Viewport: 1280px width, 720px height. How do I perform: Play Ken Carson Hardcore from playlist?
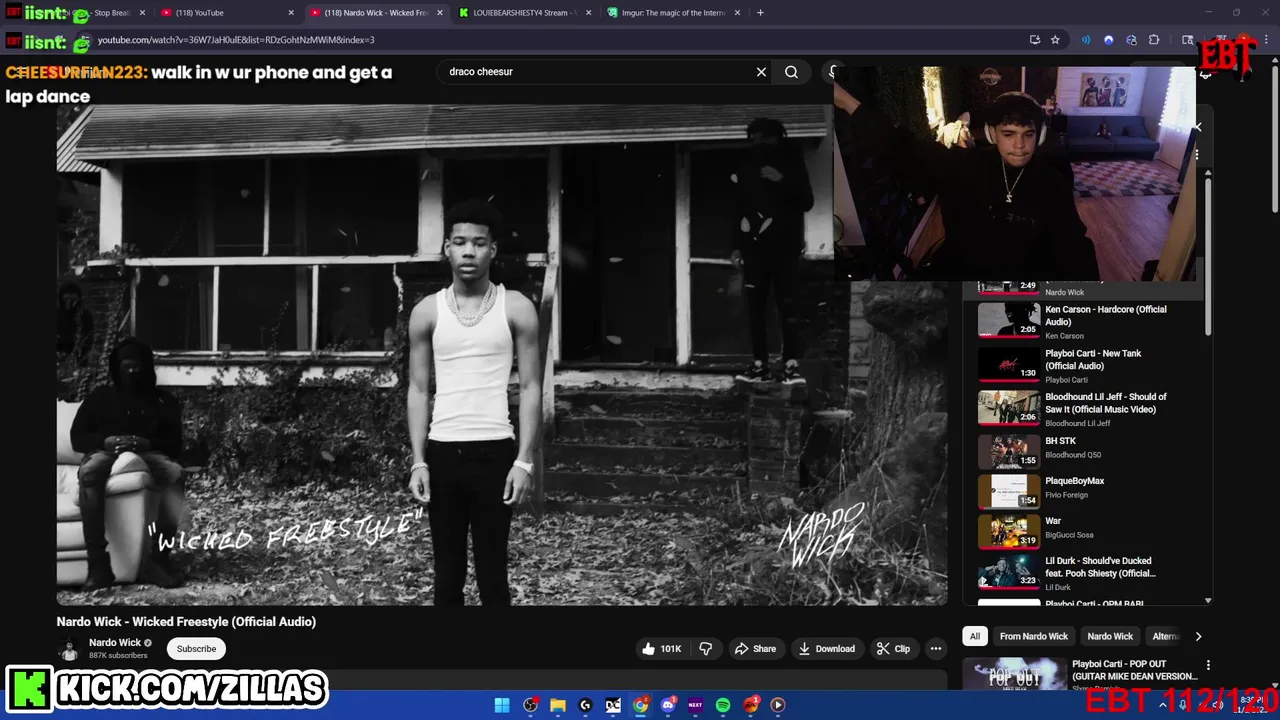tap(1085, 321)
